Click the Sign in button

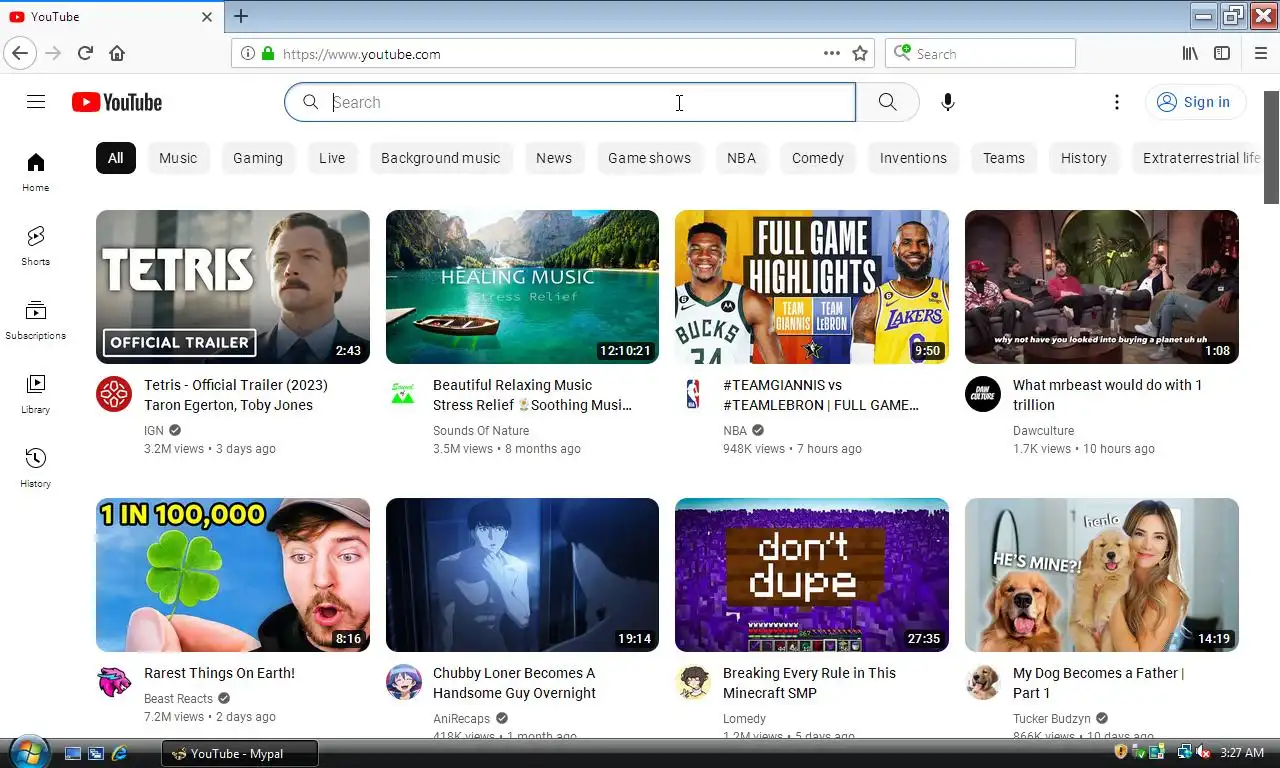pos(1195,102)
